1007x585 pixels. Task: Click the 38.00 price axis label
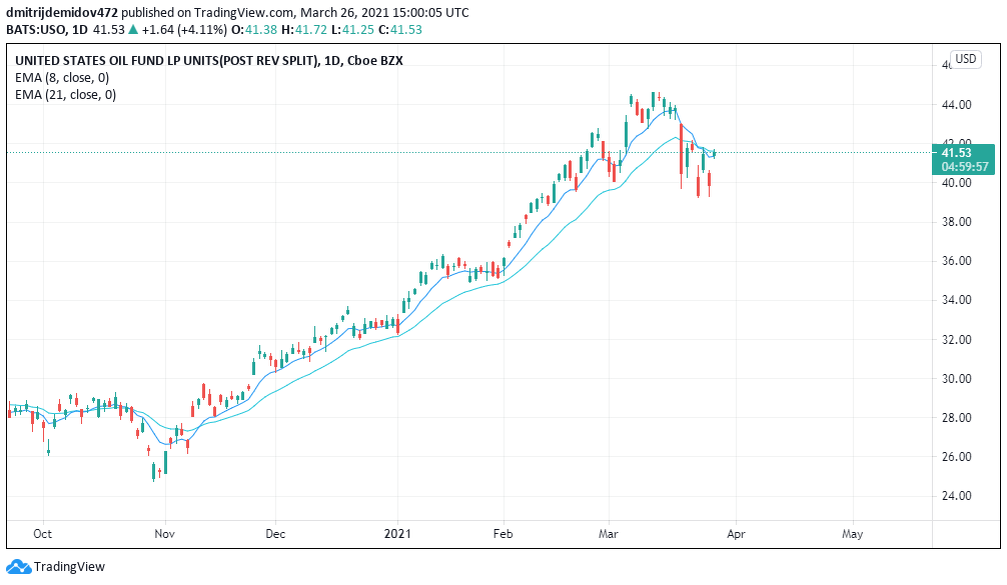[x=956, y=222]
